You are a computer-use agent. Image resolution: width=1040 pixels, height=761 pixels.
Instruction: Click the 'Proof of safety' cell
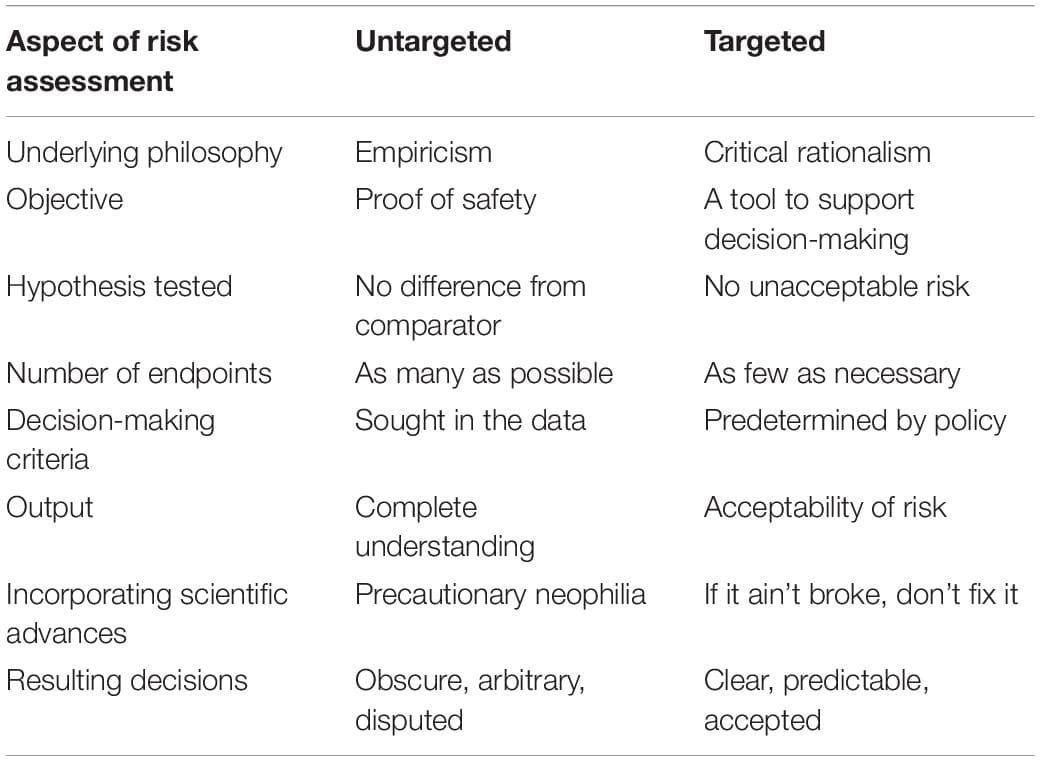[x=445, y=199]
